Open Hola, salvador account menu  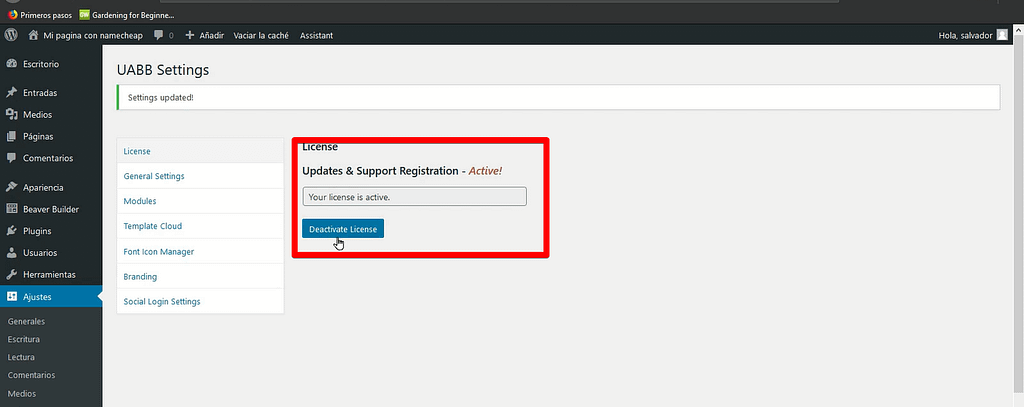[x=965, y=35]
